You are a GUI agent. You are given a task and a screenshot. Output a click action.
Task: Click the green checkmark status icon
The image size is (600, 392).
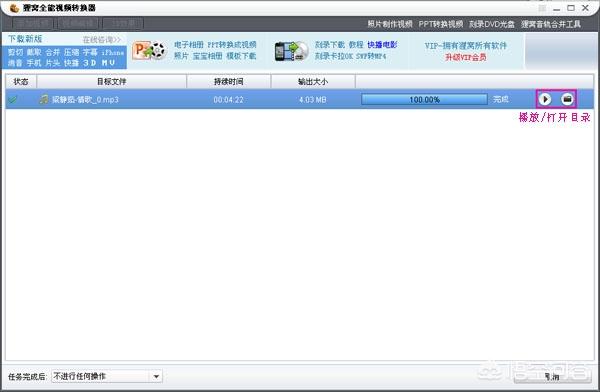[13, 100]
